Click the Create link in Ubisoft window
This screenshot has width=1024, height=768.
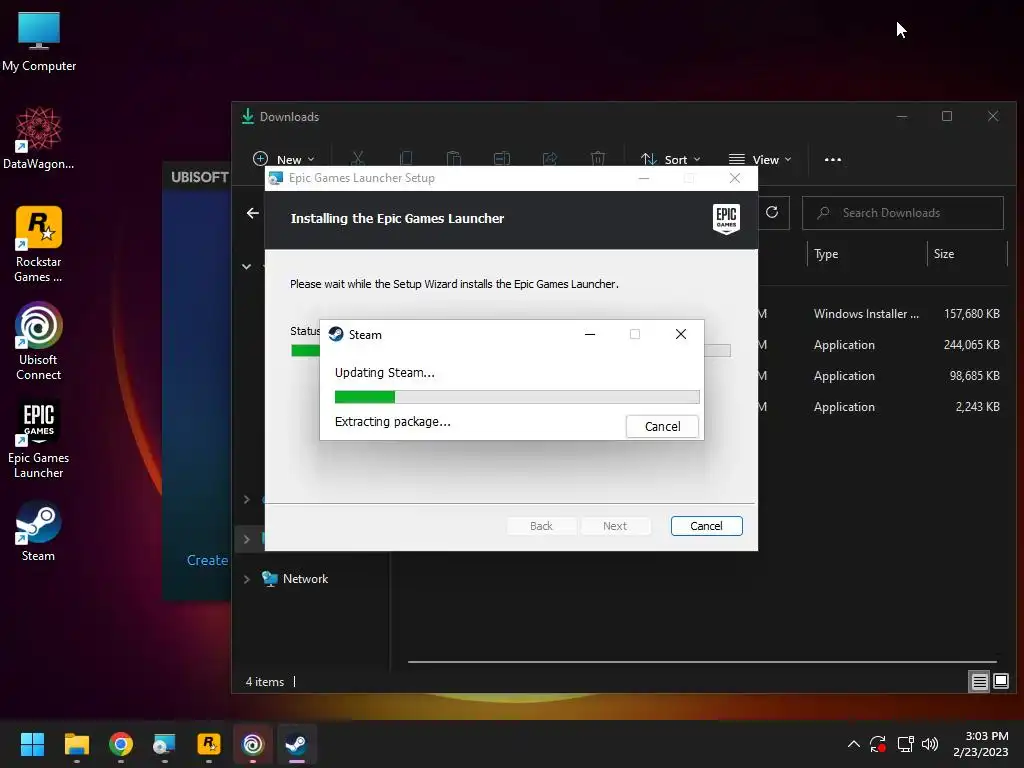(207, 560)
